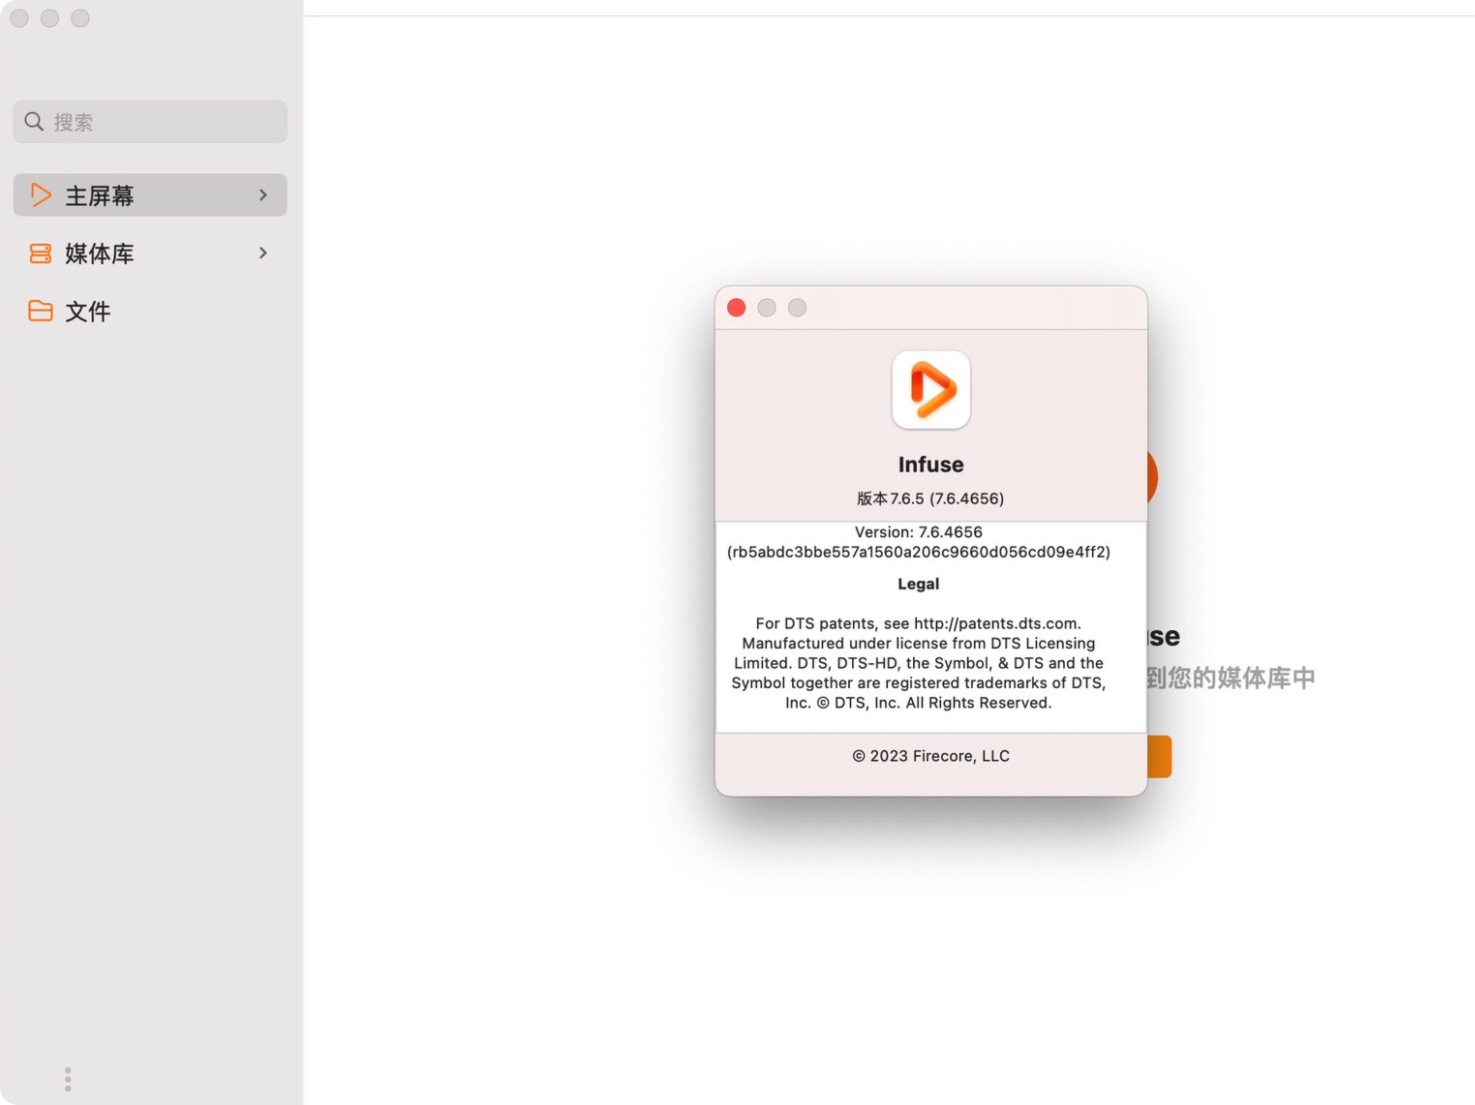This screenshot has height=1105, width=1475.
Task: Click the Legal heading in About window
Action: point(918,583)
